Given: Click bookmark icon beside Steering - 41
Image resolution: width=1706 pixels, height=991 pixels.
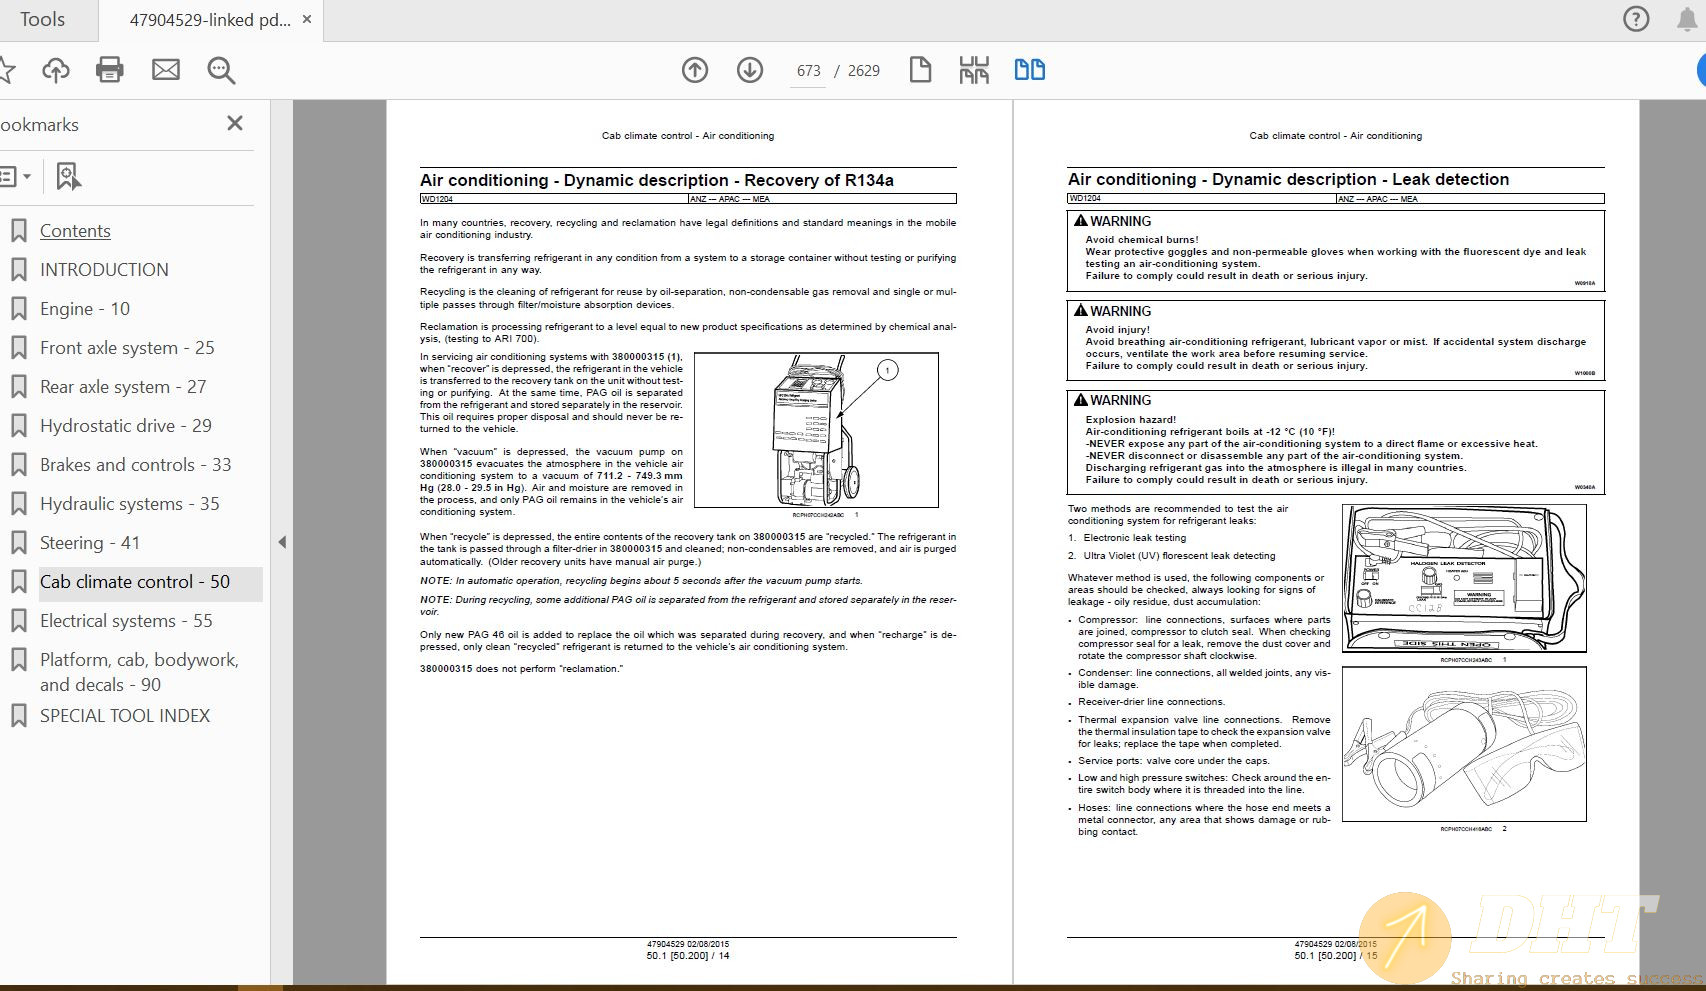Looking at the screenshot, I should pyautogui.click(x=18, y=543).
